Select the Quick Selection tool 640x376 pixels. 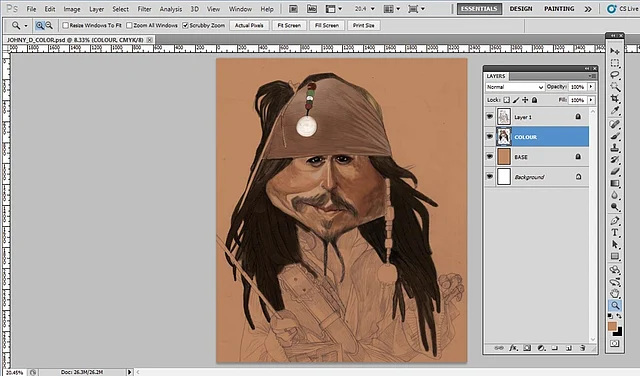615,87
